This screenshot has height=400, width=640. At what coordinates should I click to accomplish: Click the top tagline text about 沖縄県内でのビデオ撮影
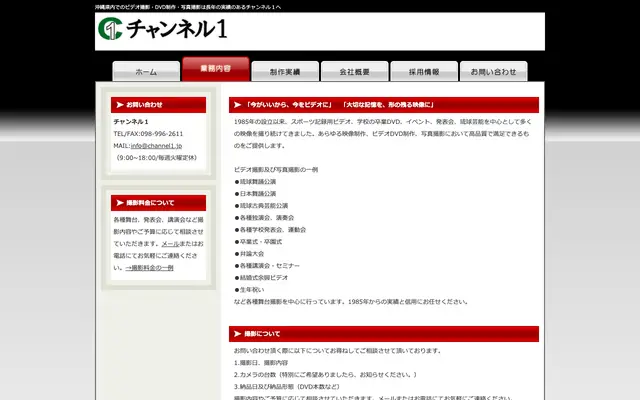tap(188, 7)
